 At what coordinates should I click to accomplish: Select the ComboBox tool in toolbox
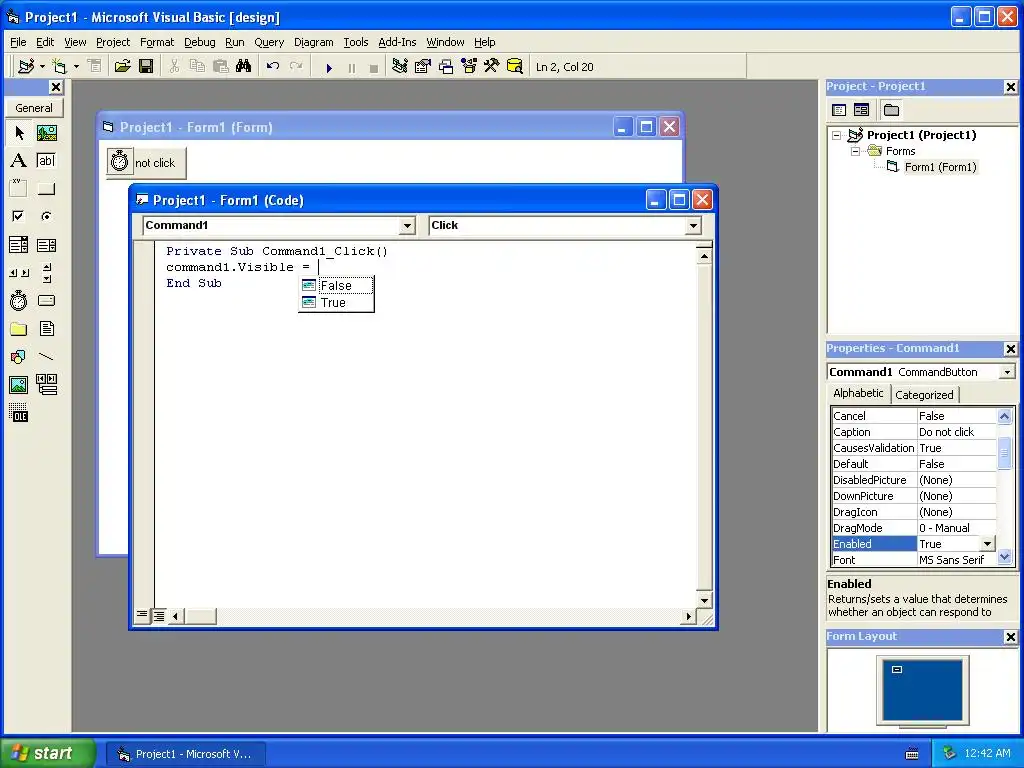(19, 245)
